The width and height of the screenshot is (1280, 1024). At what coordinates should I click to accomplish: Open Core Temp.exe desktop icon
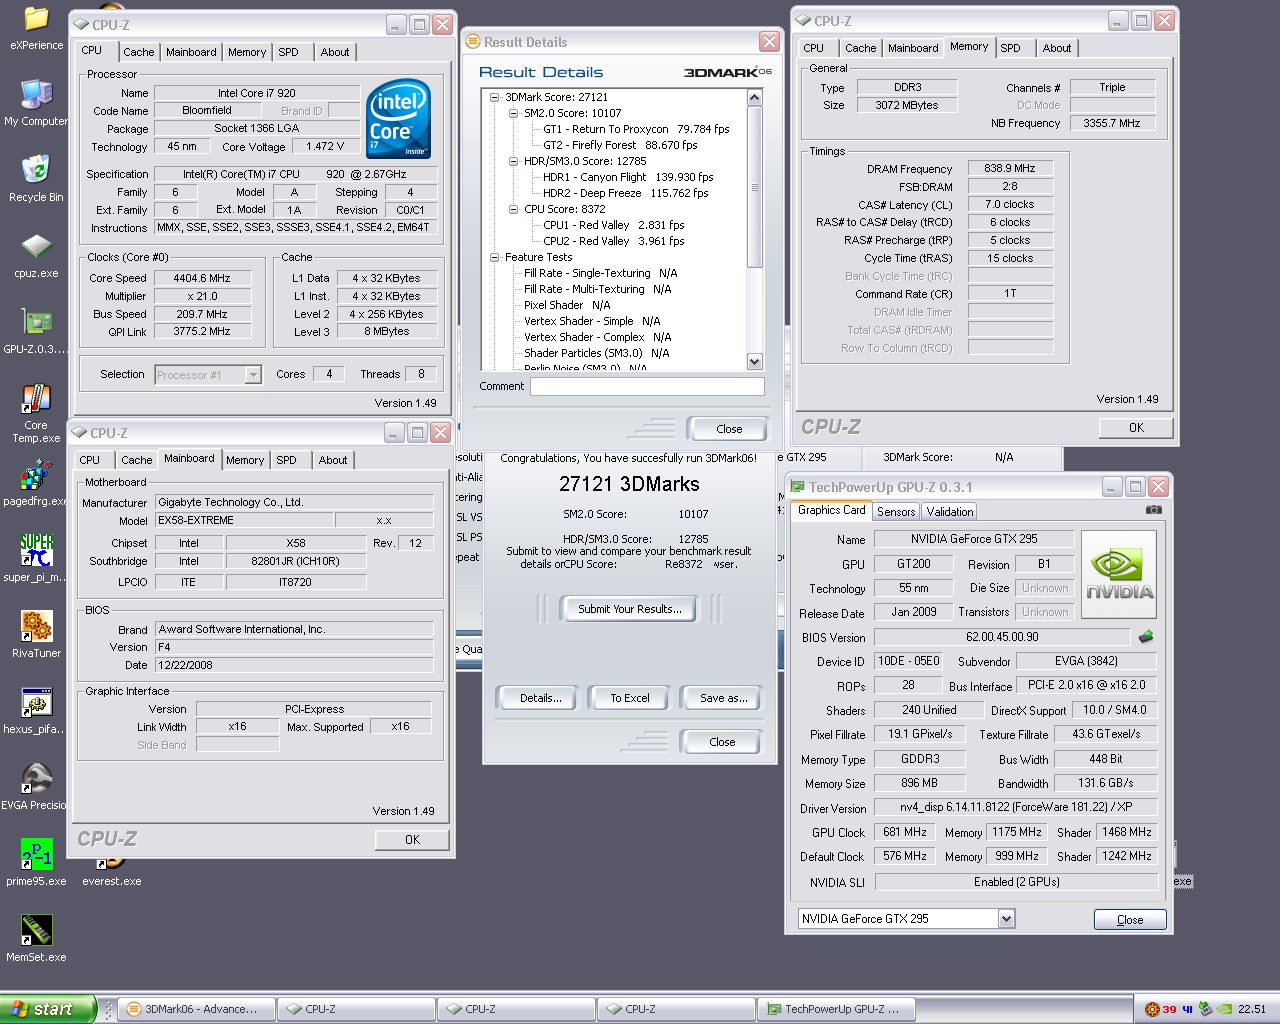pos(36,413)
